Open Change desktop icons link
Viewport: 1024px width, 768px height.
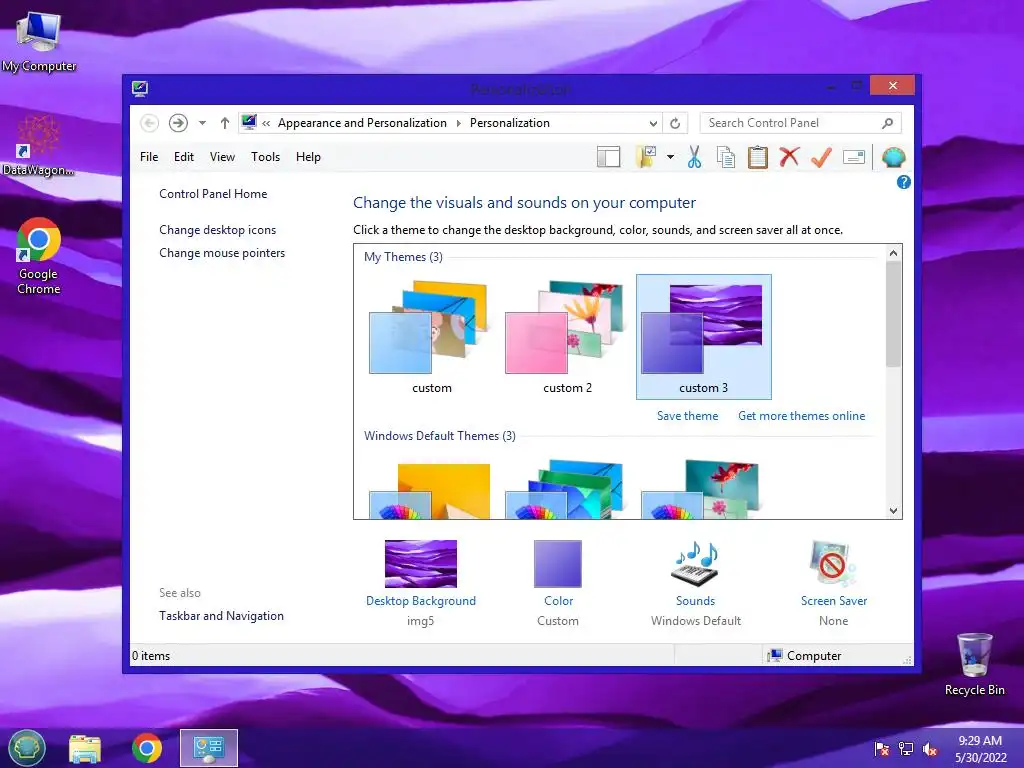pyautogui.click(x=217, y=230)
